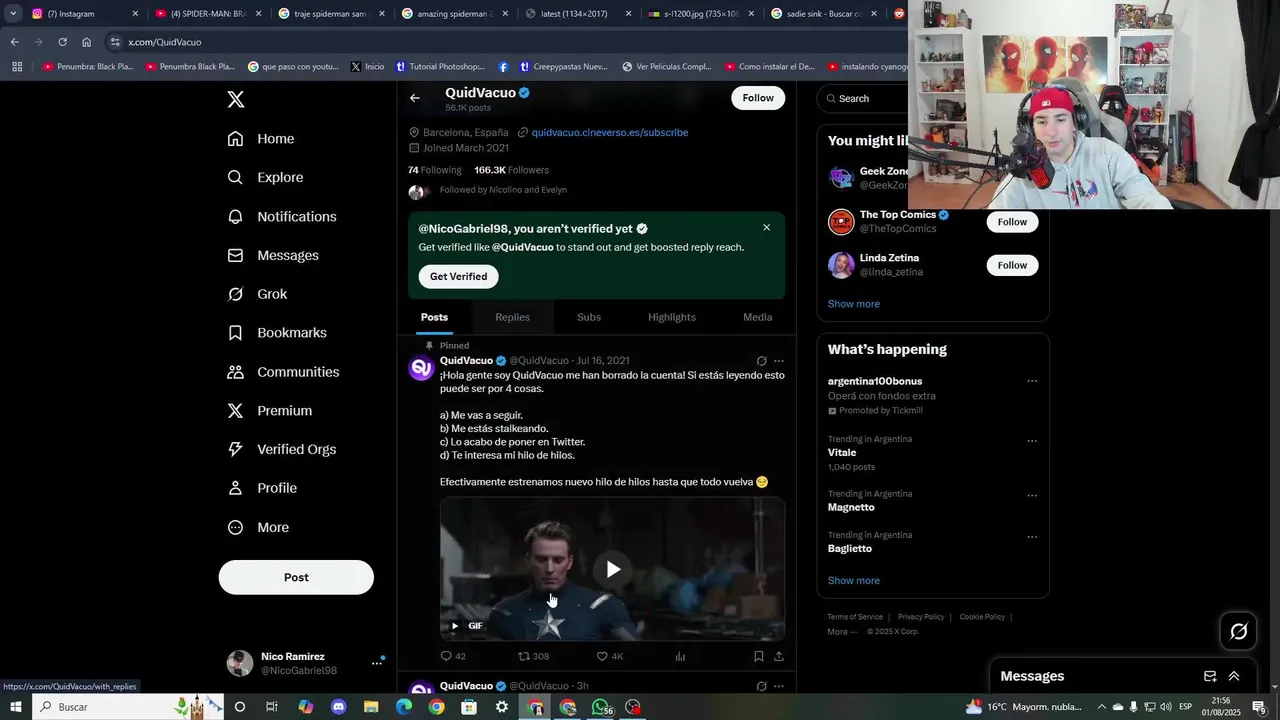1280x720 pixels.
Task: Open quidvacuo.cineverso.es/subscribe link
Action: pyautogui.click(x=609, y=132)
